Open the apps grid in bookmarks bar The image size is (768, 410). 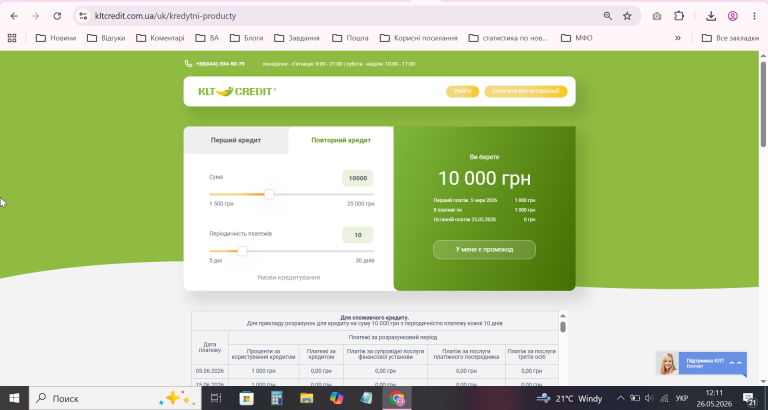tap(12, 38)
